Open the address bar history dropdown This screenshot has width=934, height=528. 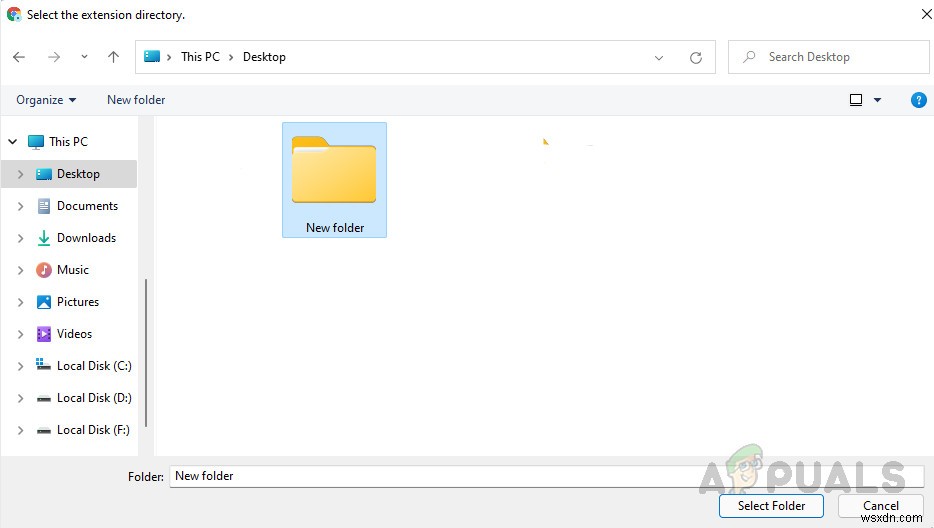pyautogui.click(x=659, y=58)
